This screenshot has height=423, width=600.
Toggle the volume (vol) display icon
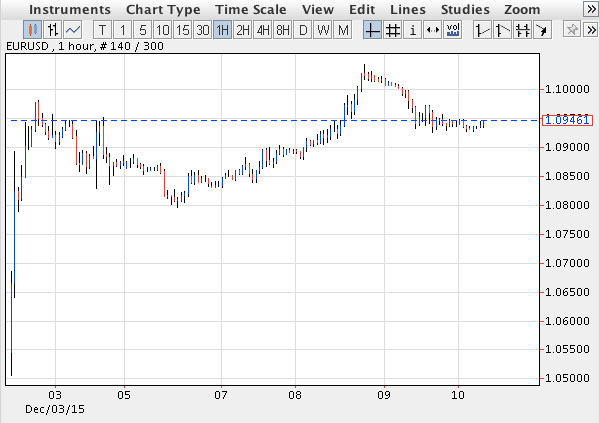[x=453, y=30]
